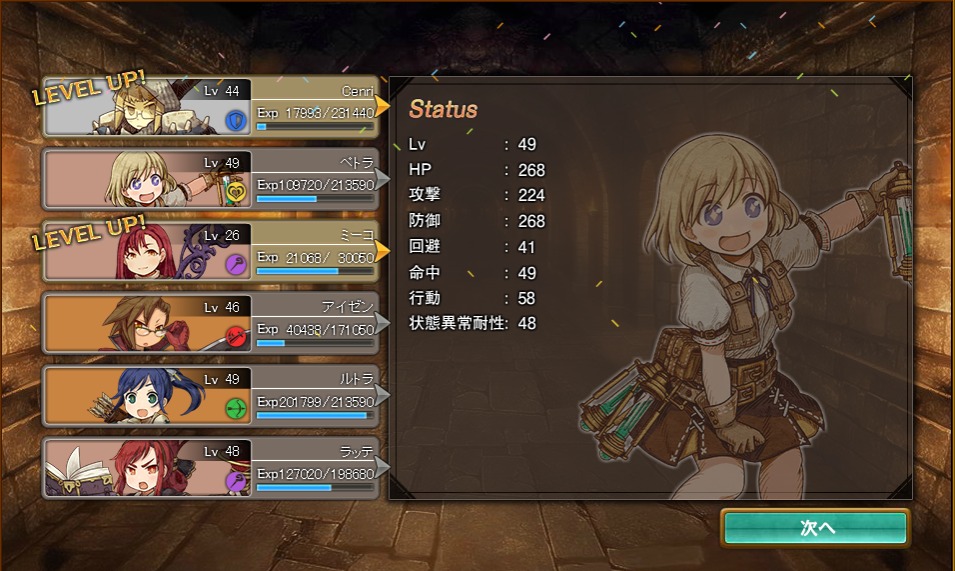Click Cenri's blue shield class icon
Viewport: 955px width, 571px height.
(x=236, y=121)
